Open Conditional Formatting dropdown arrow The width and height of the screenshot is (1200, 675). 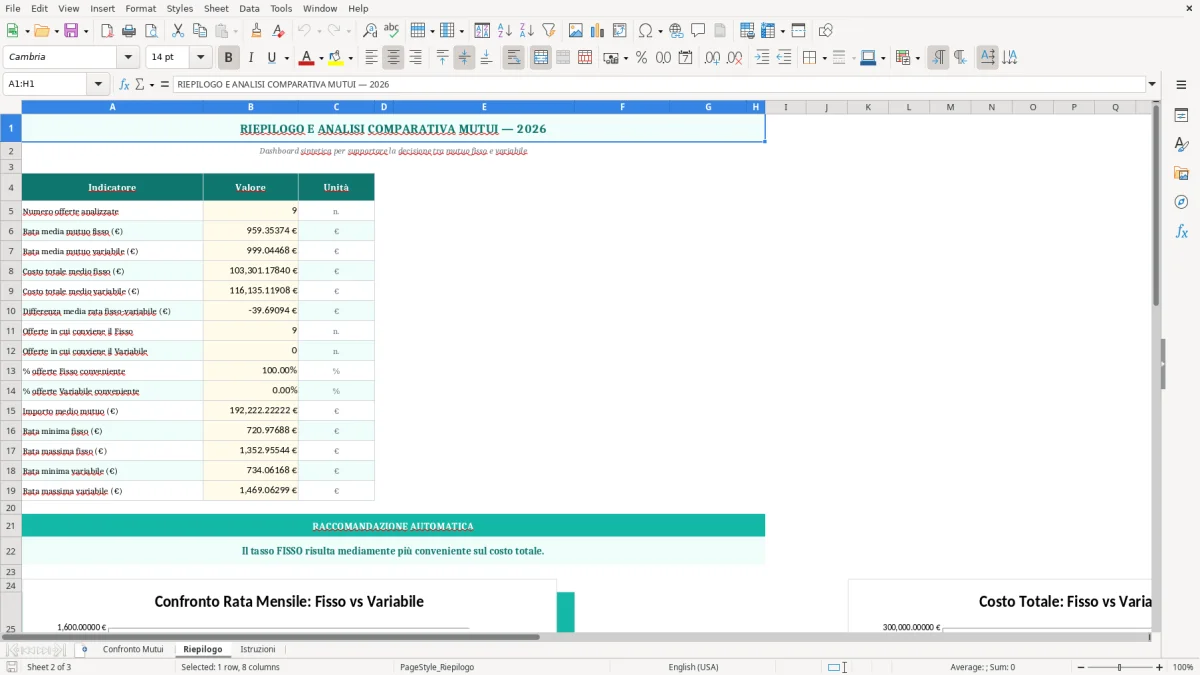[917, 58]
